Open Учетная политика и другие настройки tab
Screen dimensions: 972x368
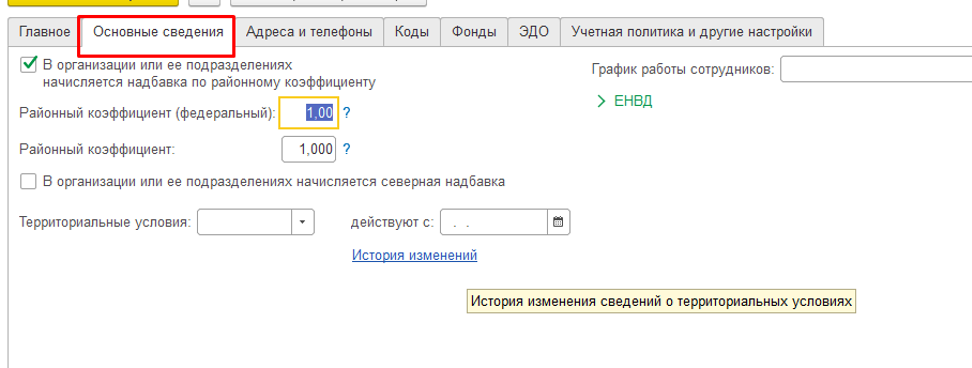coord(692,32)
